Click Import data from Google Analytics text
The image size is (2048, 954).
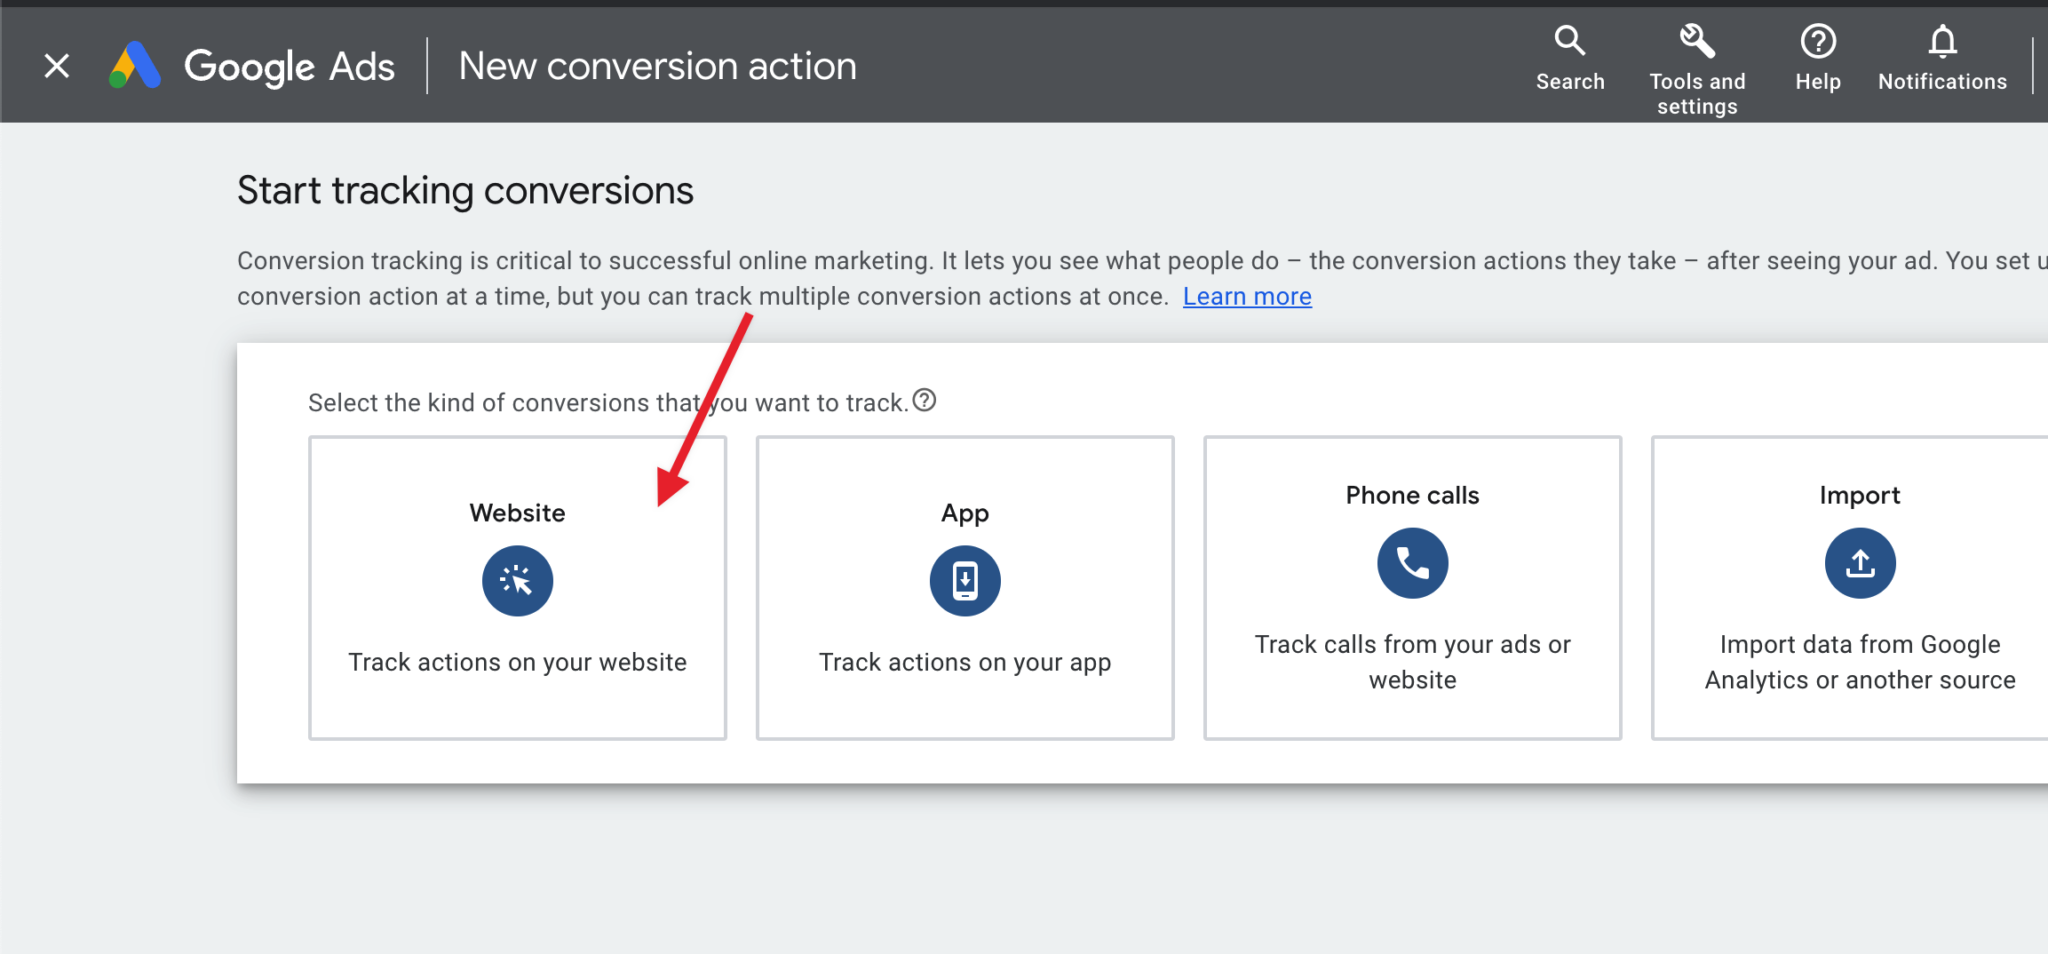pyautogui.click(x=1858, y=661)
